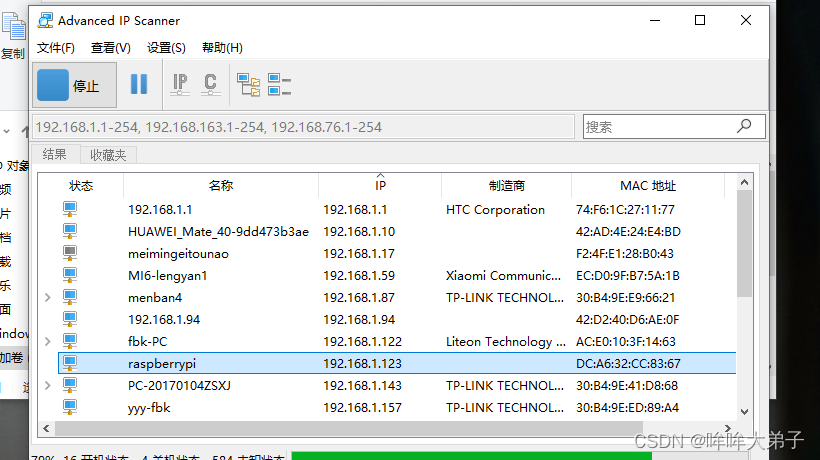Screen dimensions: 820x460
Task: Click MAC address 74:F6:1C:27:11:77
Action: [625, 210]
